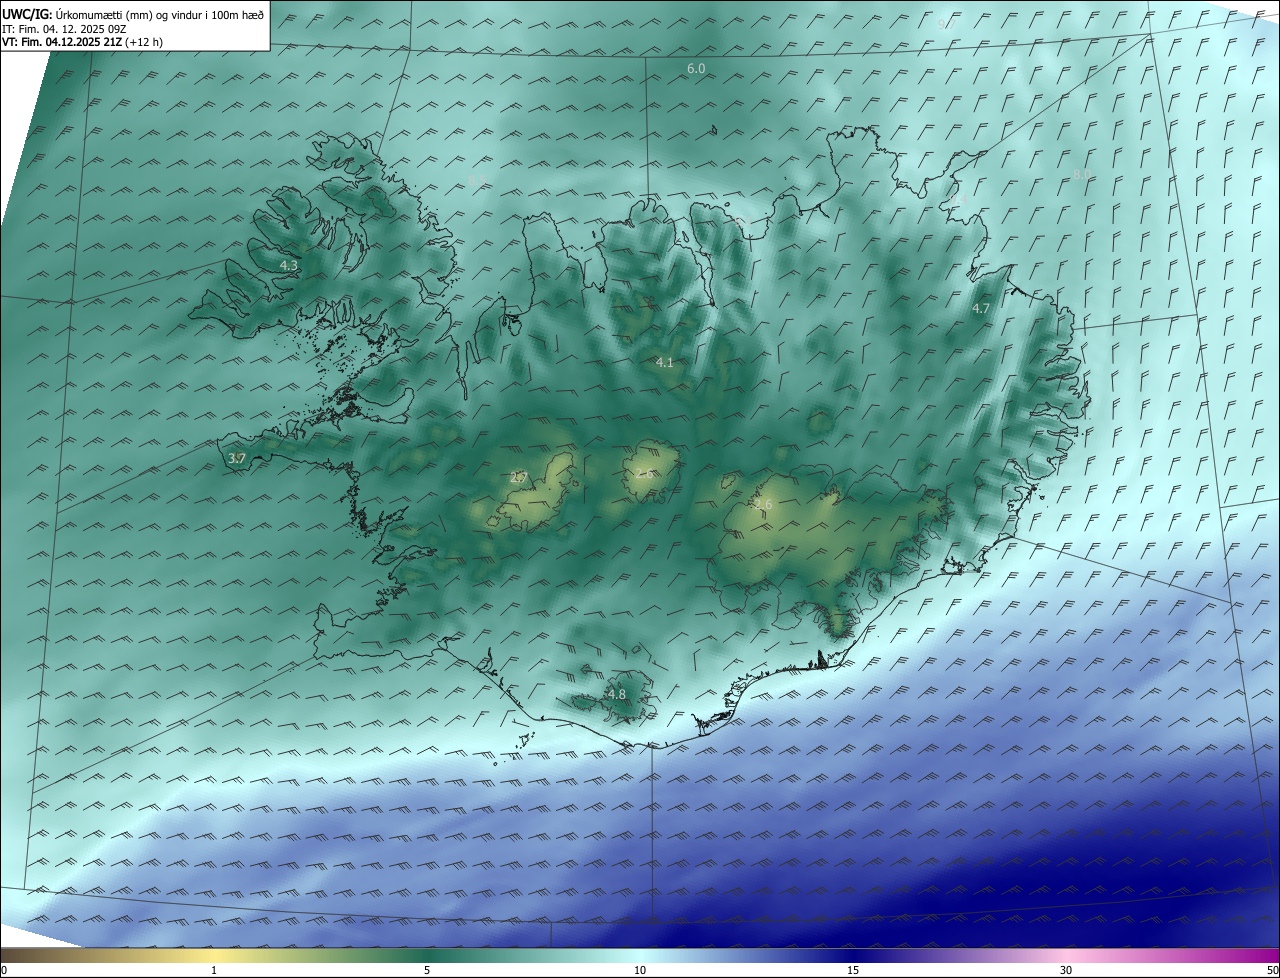
Task: Click the map title line starting 'UWC/IG: Úrkomumætti (mm)'
Action: (x=133, y=14)
